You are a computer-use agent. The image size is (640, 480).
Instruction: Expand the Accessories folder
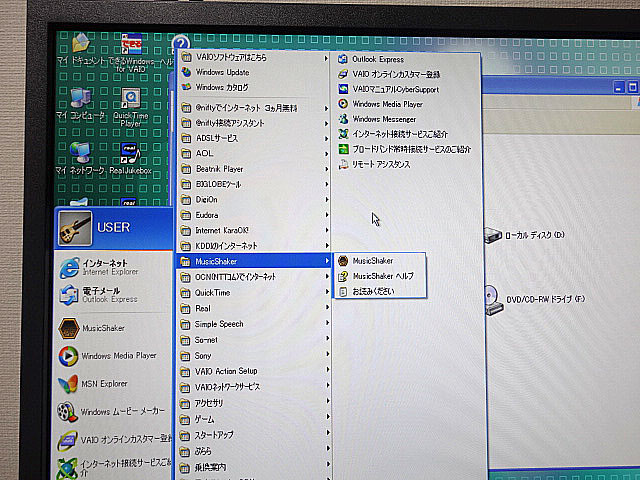pos(253,403)
